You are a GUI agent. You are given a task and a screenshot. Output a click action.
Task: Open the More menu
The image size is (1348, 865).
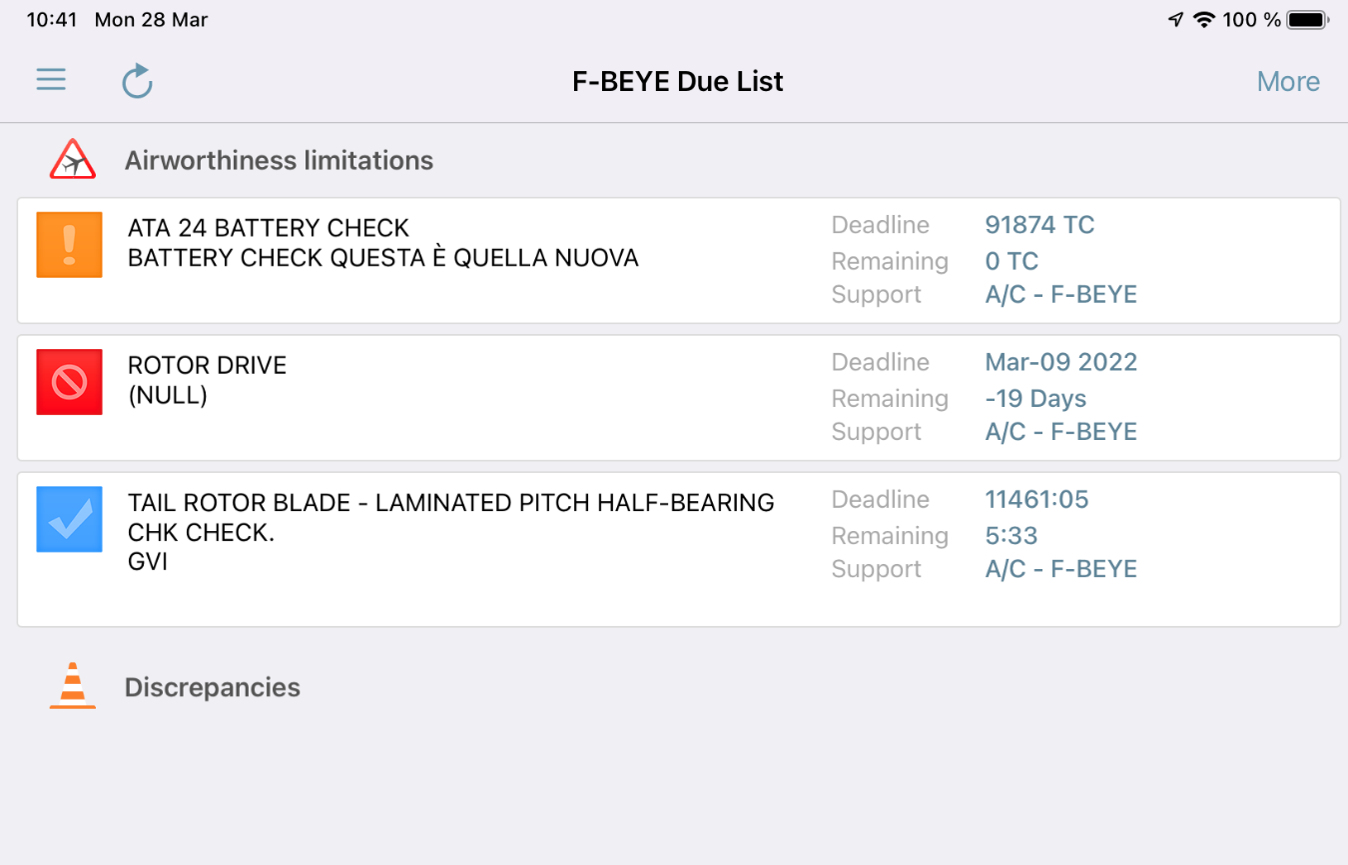[1288, 81]
